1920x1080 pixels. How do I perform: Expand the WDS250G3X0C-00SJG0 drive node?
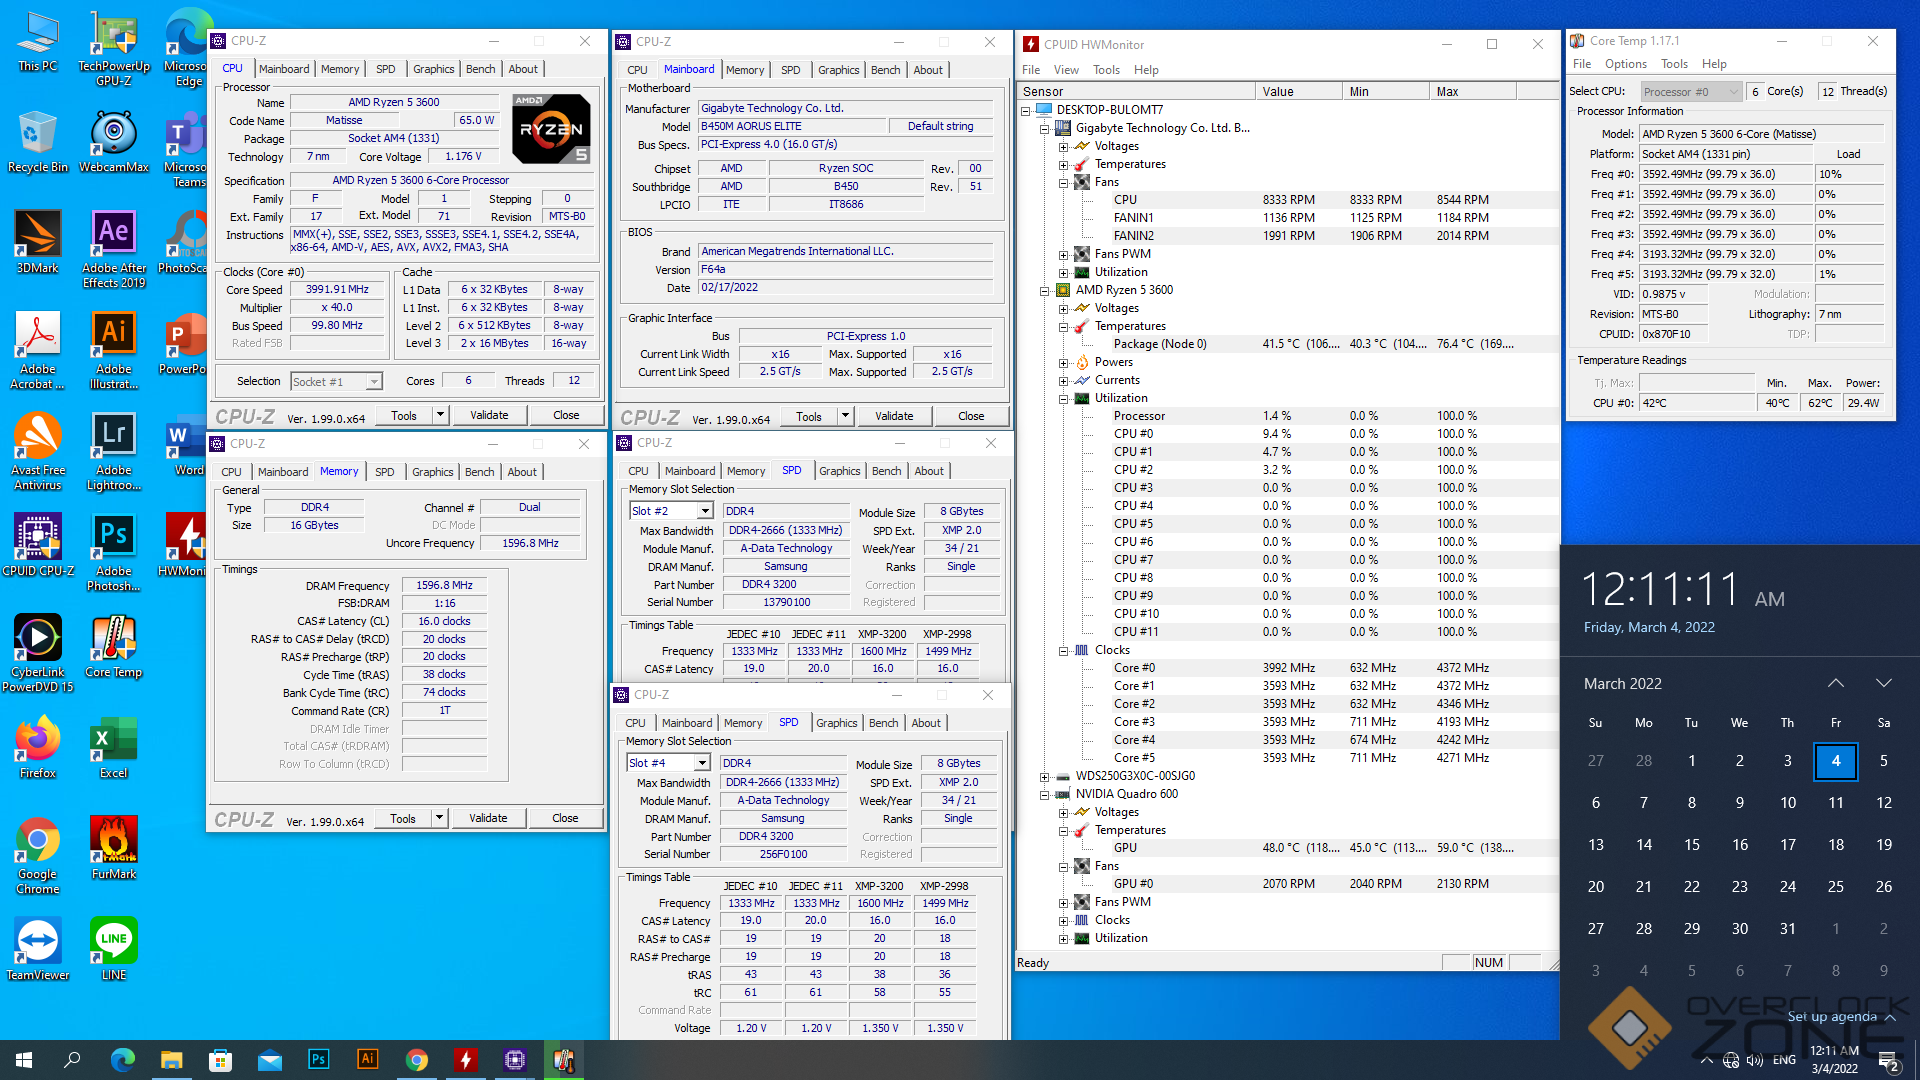coord(1044,776)
